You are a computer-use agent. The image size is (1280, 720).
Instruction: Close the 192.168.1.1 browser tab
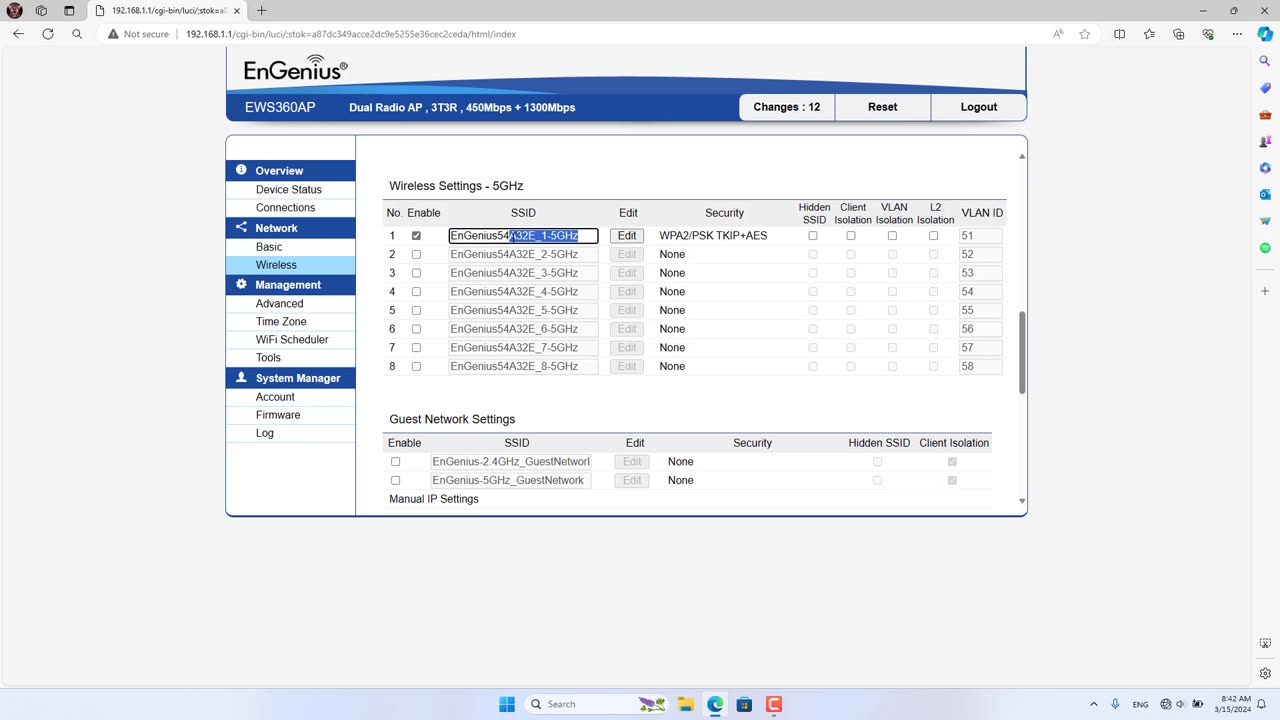pos(237,11)
